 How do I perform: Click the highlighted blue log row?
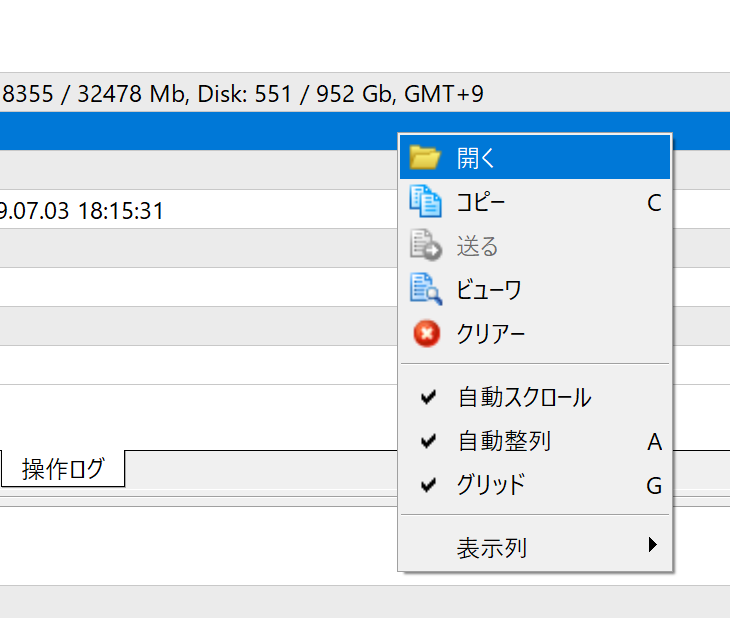point(200,132)
